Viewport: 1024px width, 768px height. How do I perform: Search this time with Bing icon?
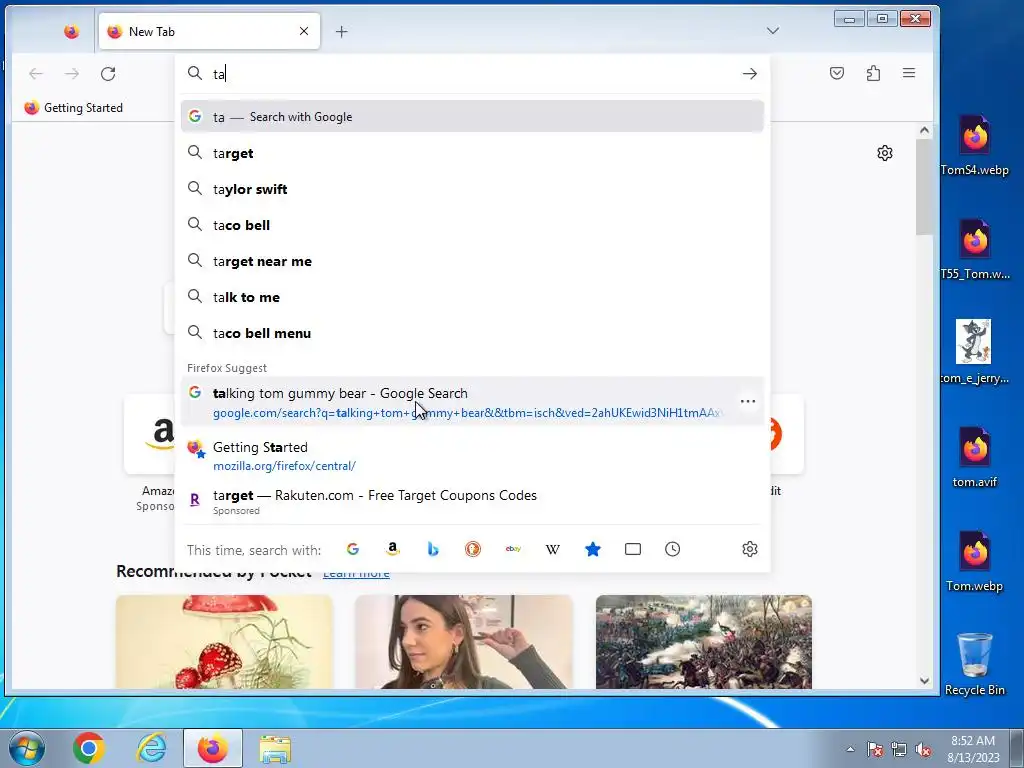(x=432, y=549)
